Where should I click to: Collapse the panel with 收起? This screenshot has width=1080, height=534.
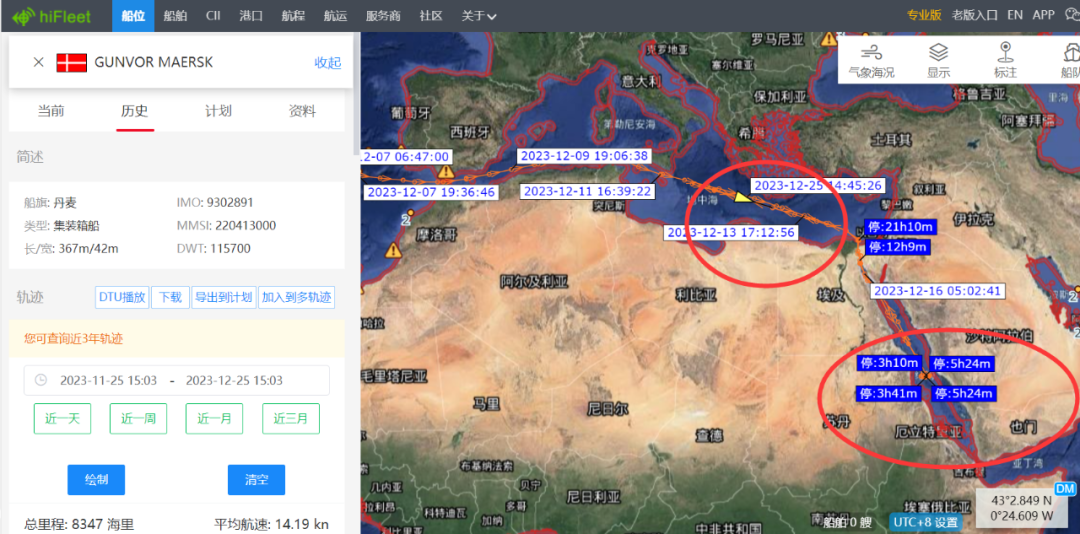click(328, 62)
